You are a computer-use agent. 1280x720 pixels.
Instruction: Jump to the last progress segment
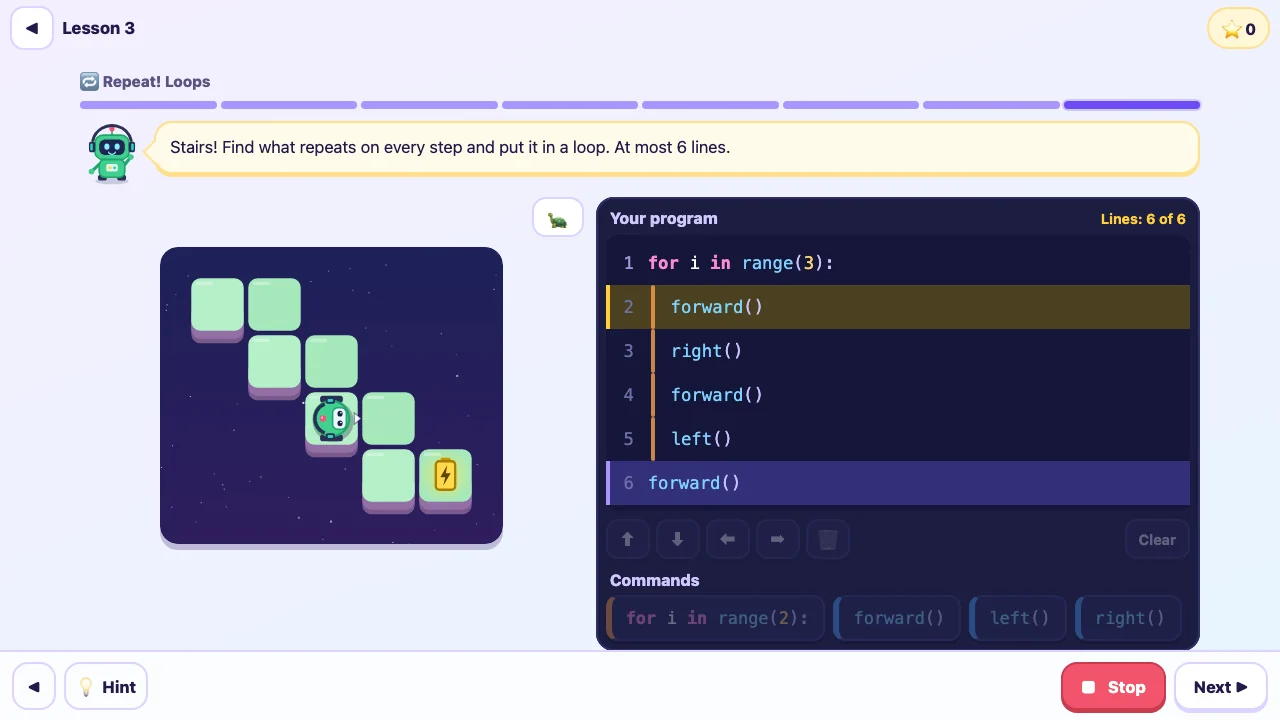[1132, 105]
